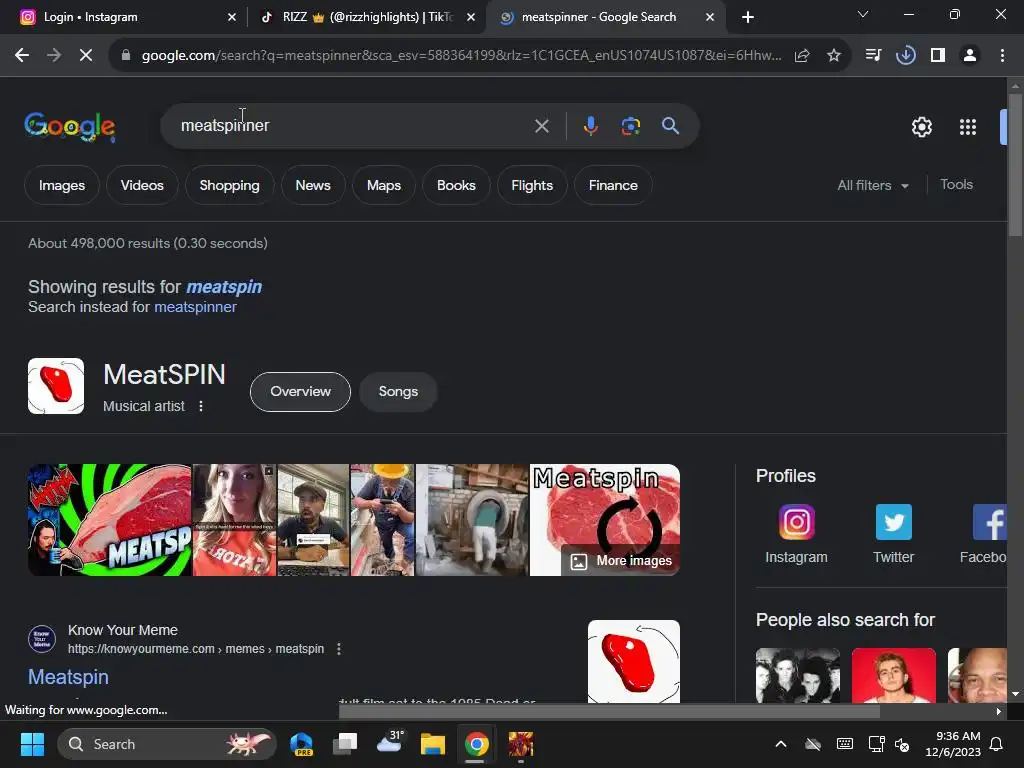Open the Facebook profile link
The height and width of the screenshot is (768, 1024).
click(984, 534)
